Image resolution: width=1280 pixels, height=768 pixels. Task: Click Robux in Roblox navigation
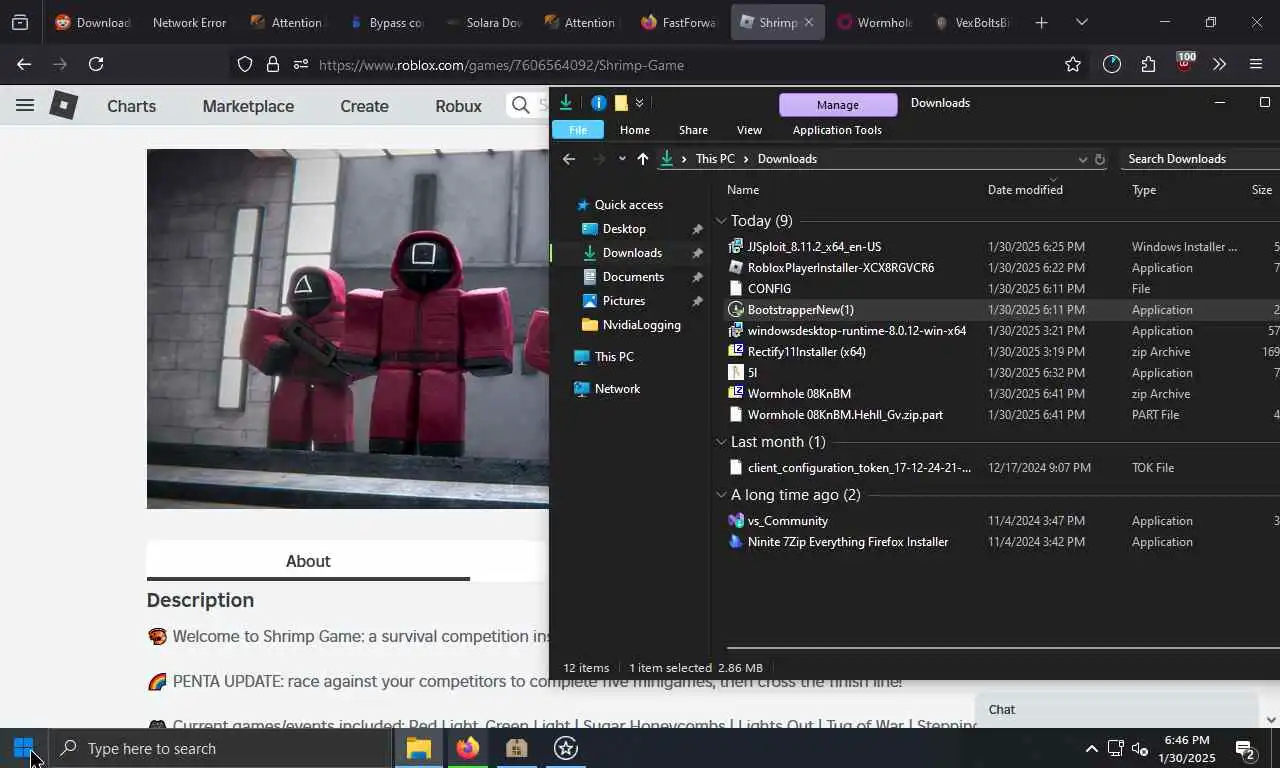pyautogui.click(x=458, y=106)
